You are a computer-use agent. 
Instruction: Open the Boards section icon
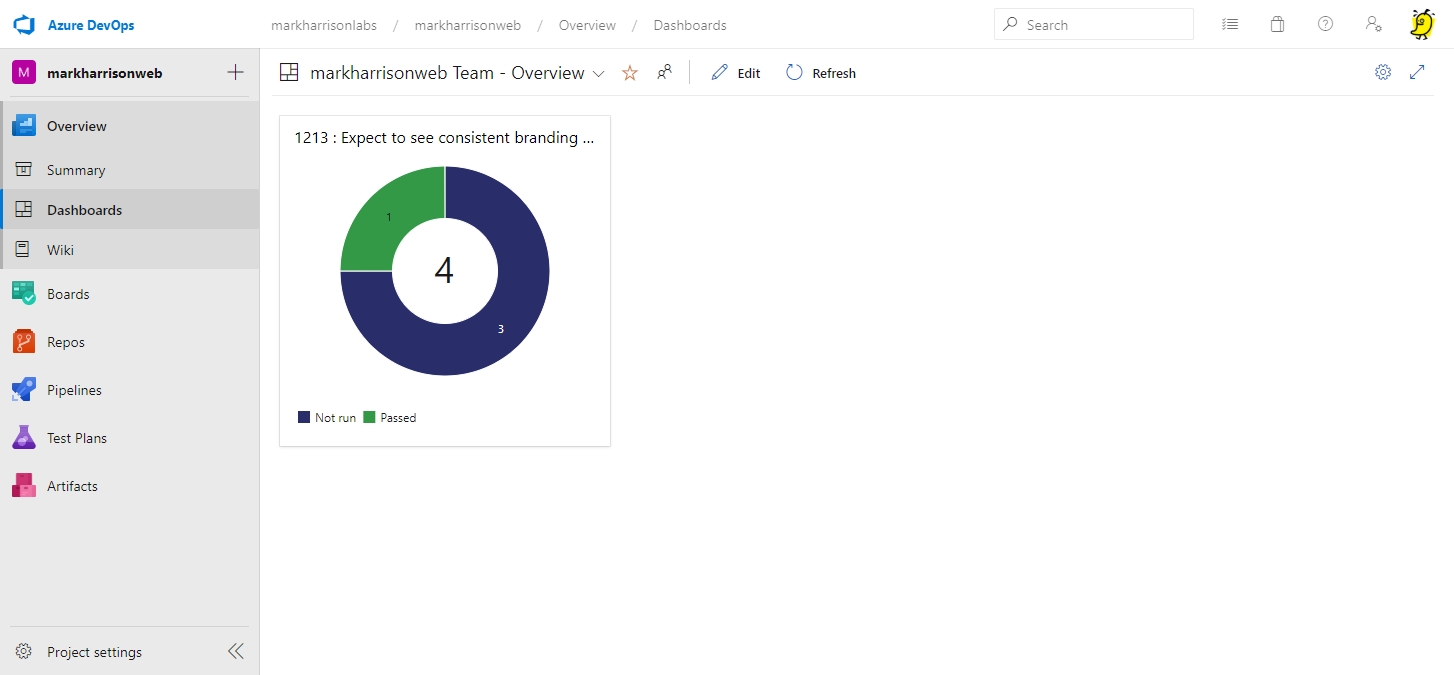click(24, 294)
